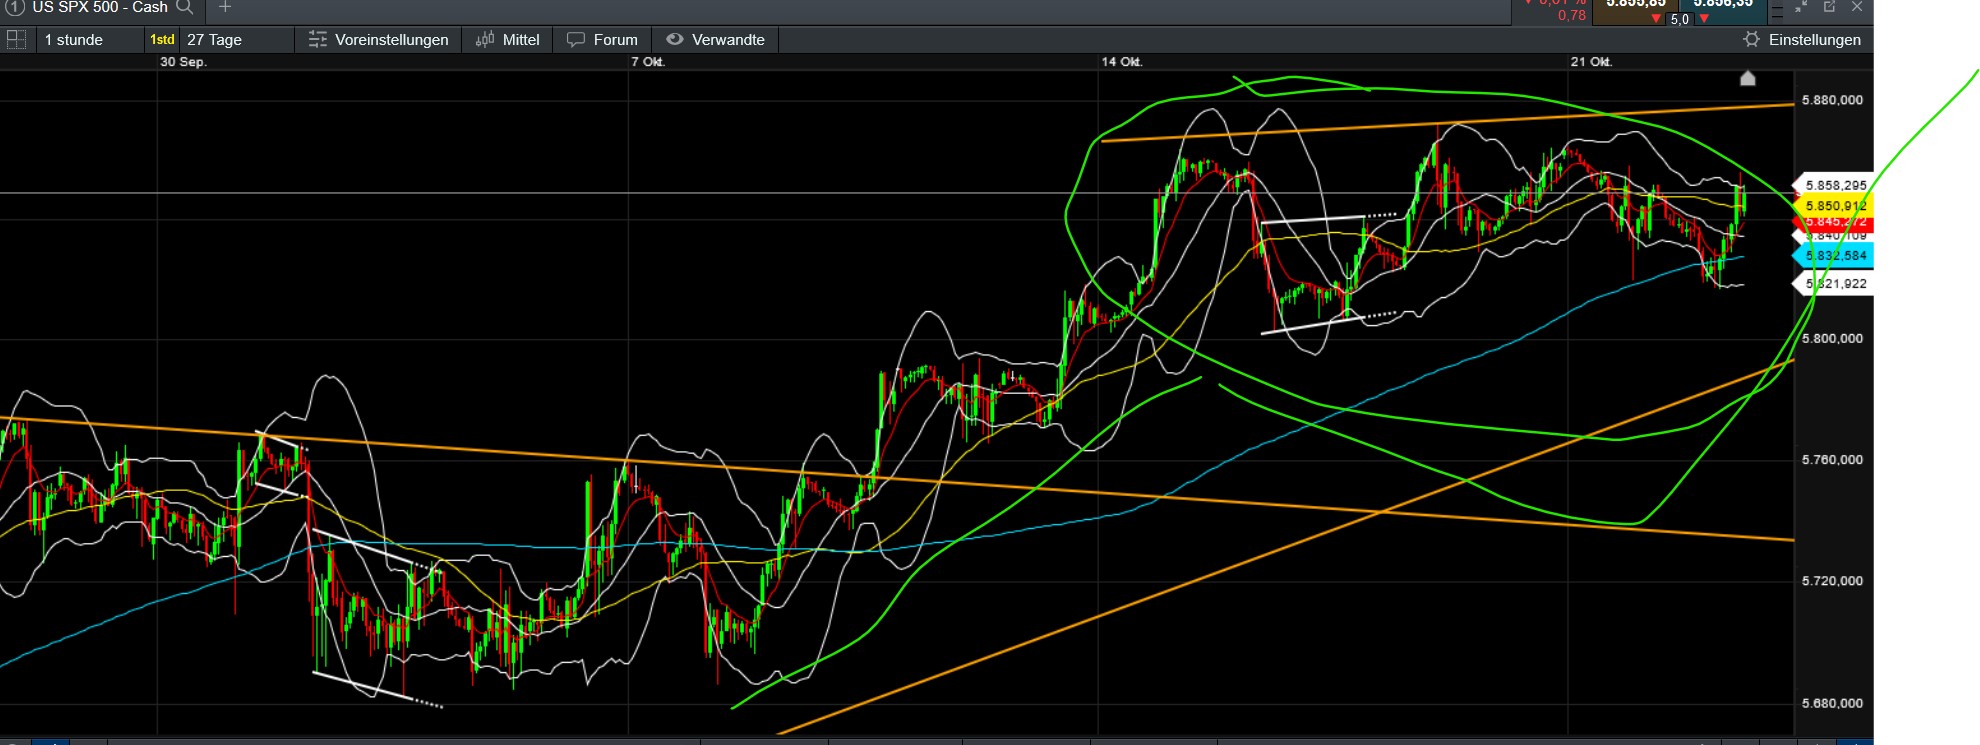Click the 21 Okt. date label
The width and height of the screenshot is (1980, 745).
pos(1591,62)
